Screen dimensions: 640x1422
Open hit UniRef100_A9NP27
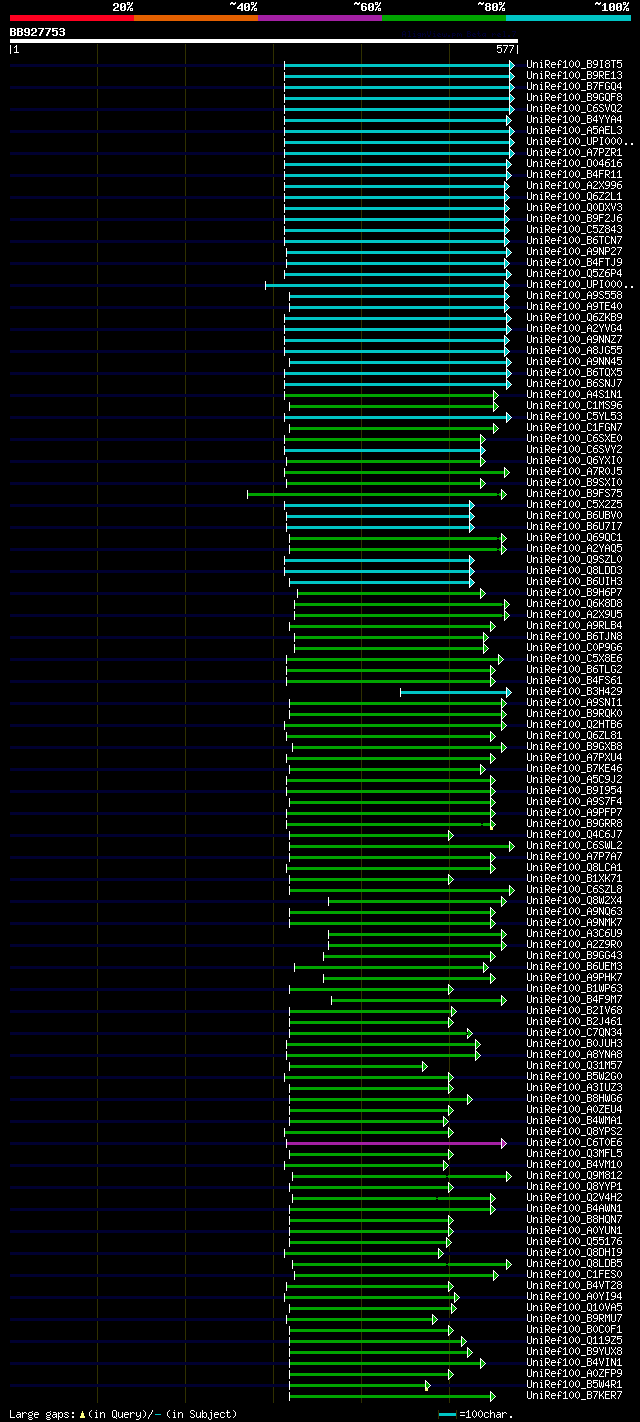574,251
